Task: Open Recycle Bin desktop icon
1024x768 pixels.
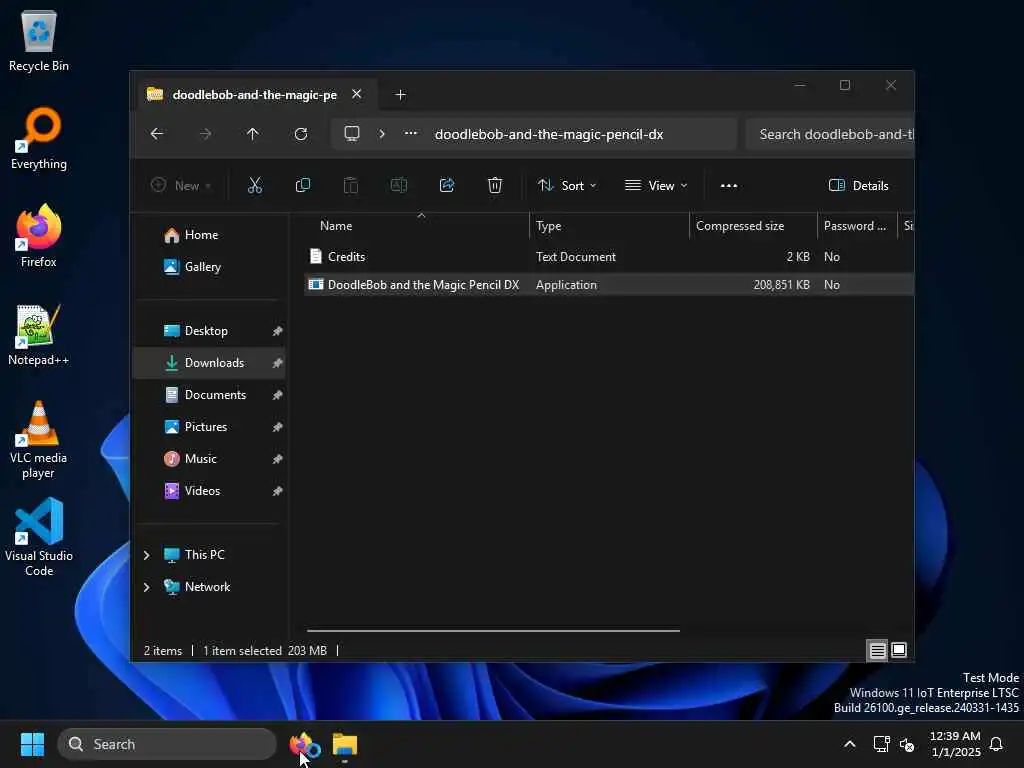Action: [x=39, y=40]
